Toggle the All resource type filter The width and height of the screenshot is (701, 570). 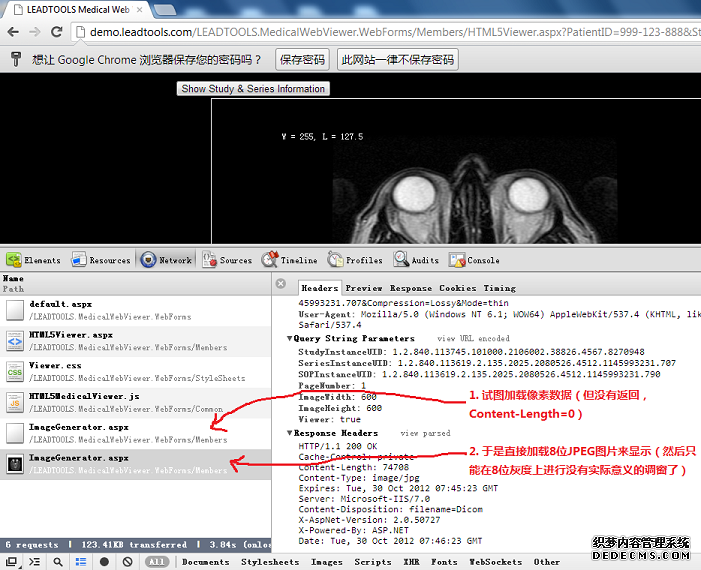[156, 562]
